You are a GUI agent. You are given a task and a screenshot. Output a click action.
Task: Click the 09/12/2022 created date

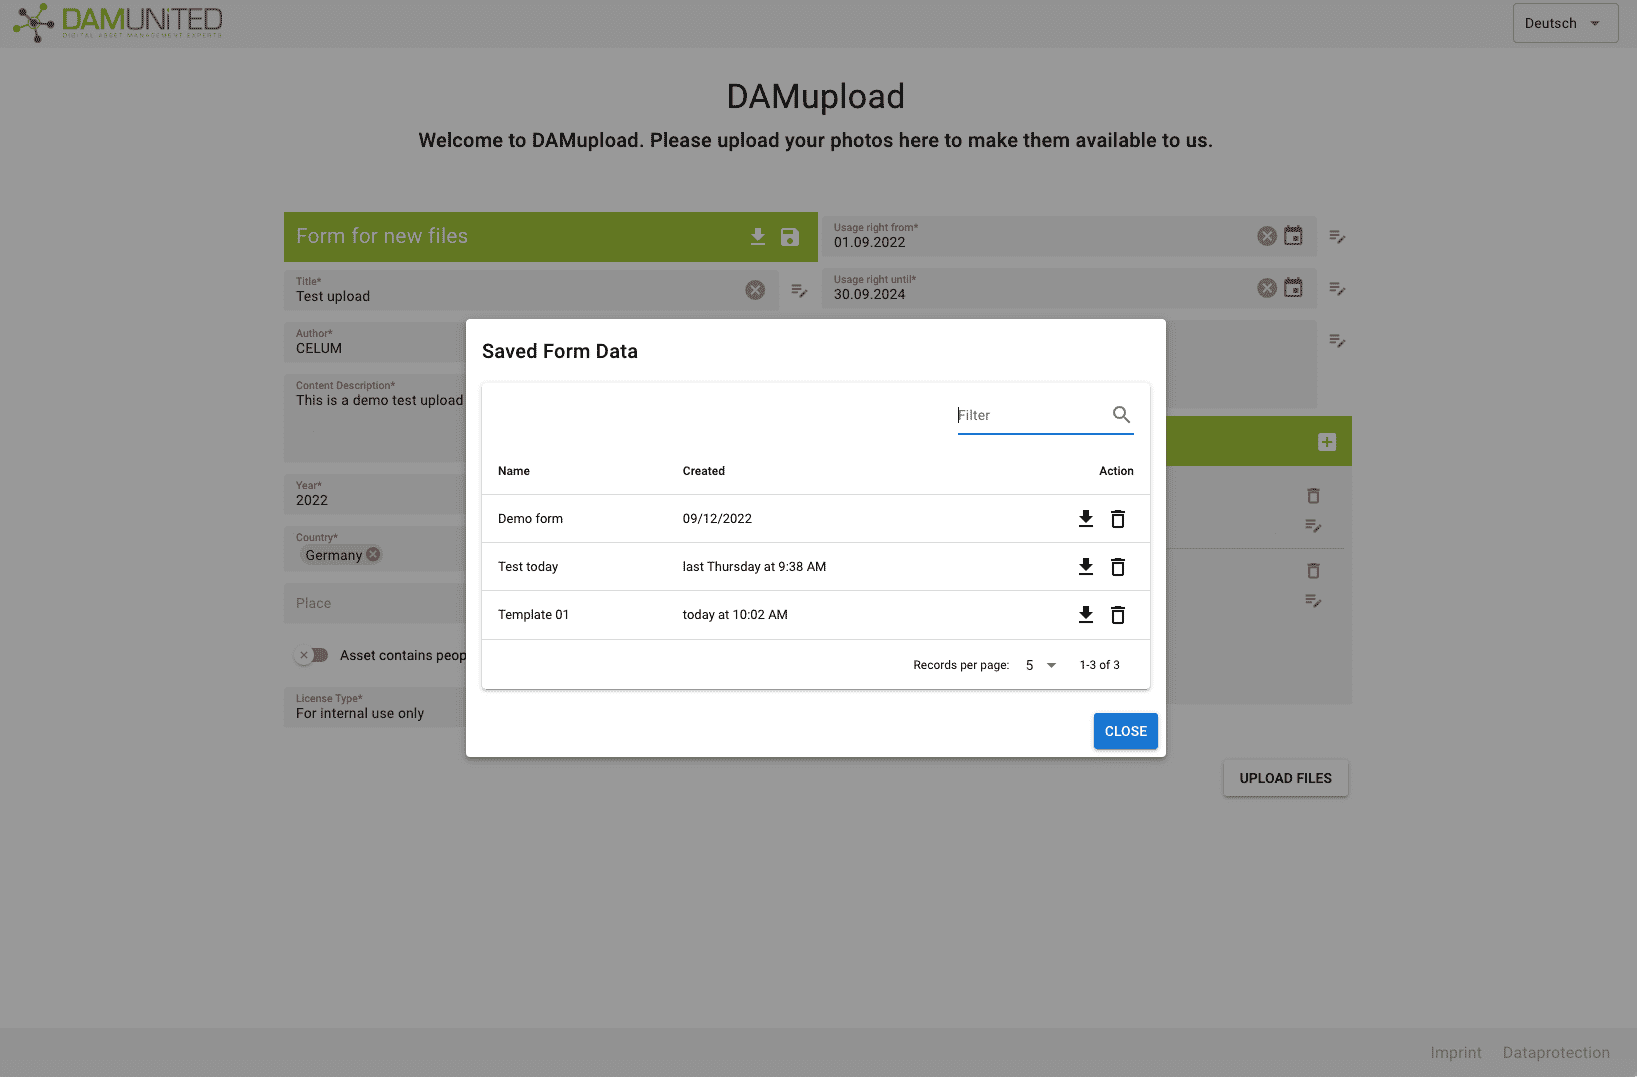717,519
